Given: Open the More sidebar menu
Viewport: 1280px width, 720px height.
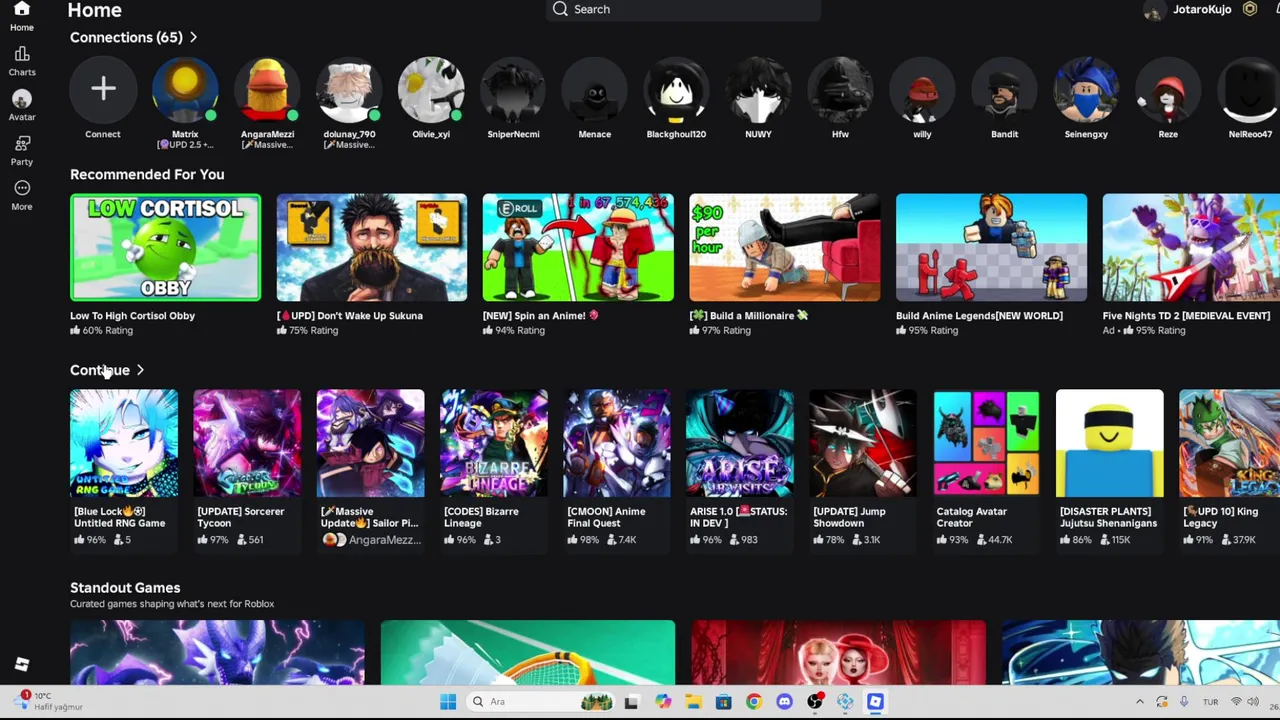Looking at the screenshot, I should (x=22, y=196).
